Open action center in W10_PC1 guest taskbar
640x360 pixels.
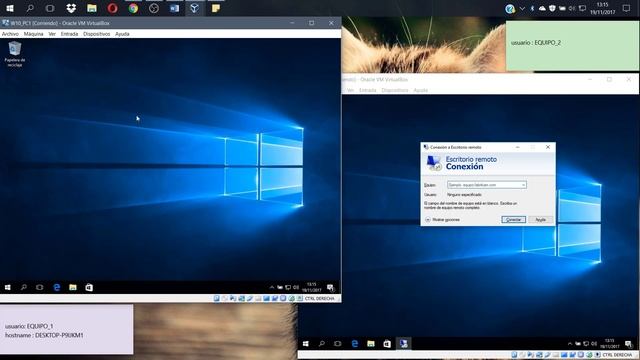[x=331, y=287]
